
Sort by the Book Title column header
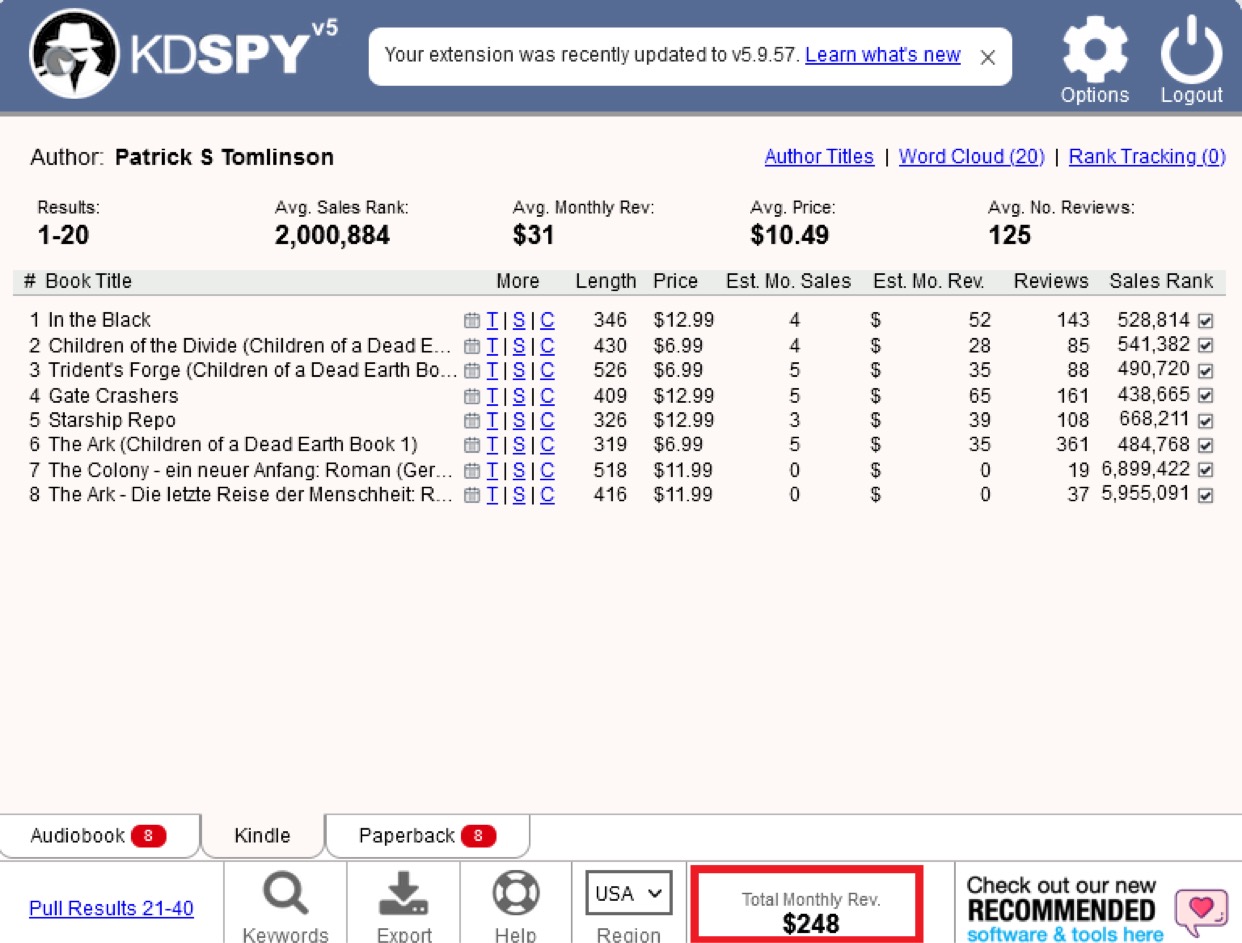(x=88, y=282)
